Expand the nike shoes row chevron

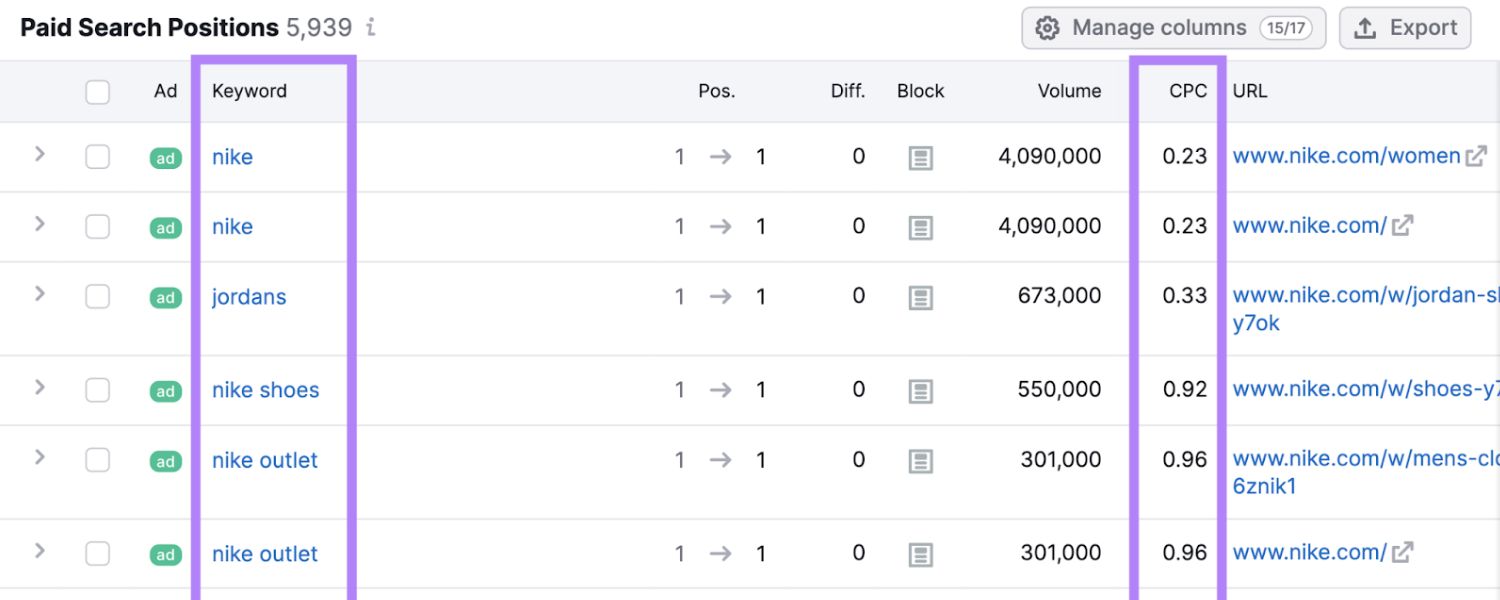[x=40, y=387]
